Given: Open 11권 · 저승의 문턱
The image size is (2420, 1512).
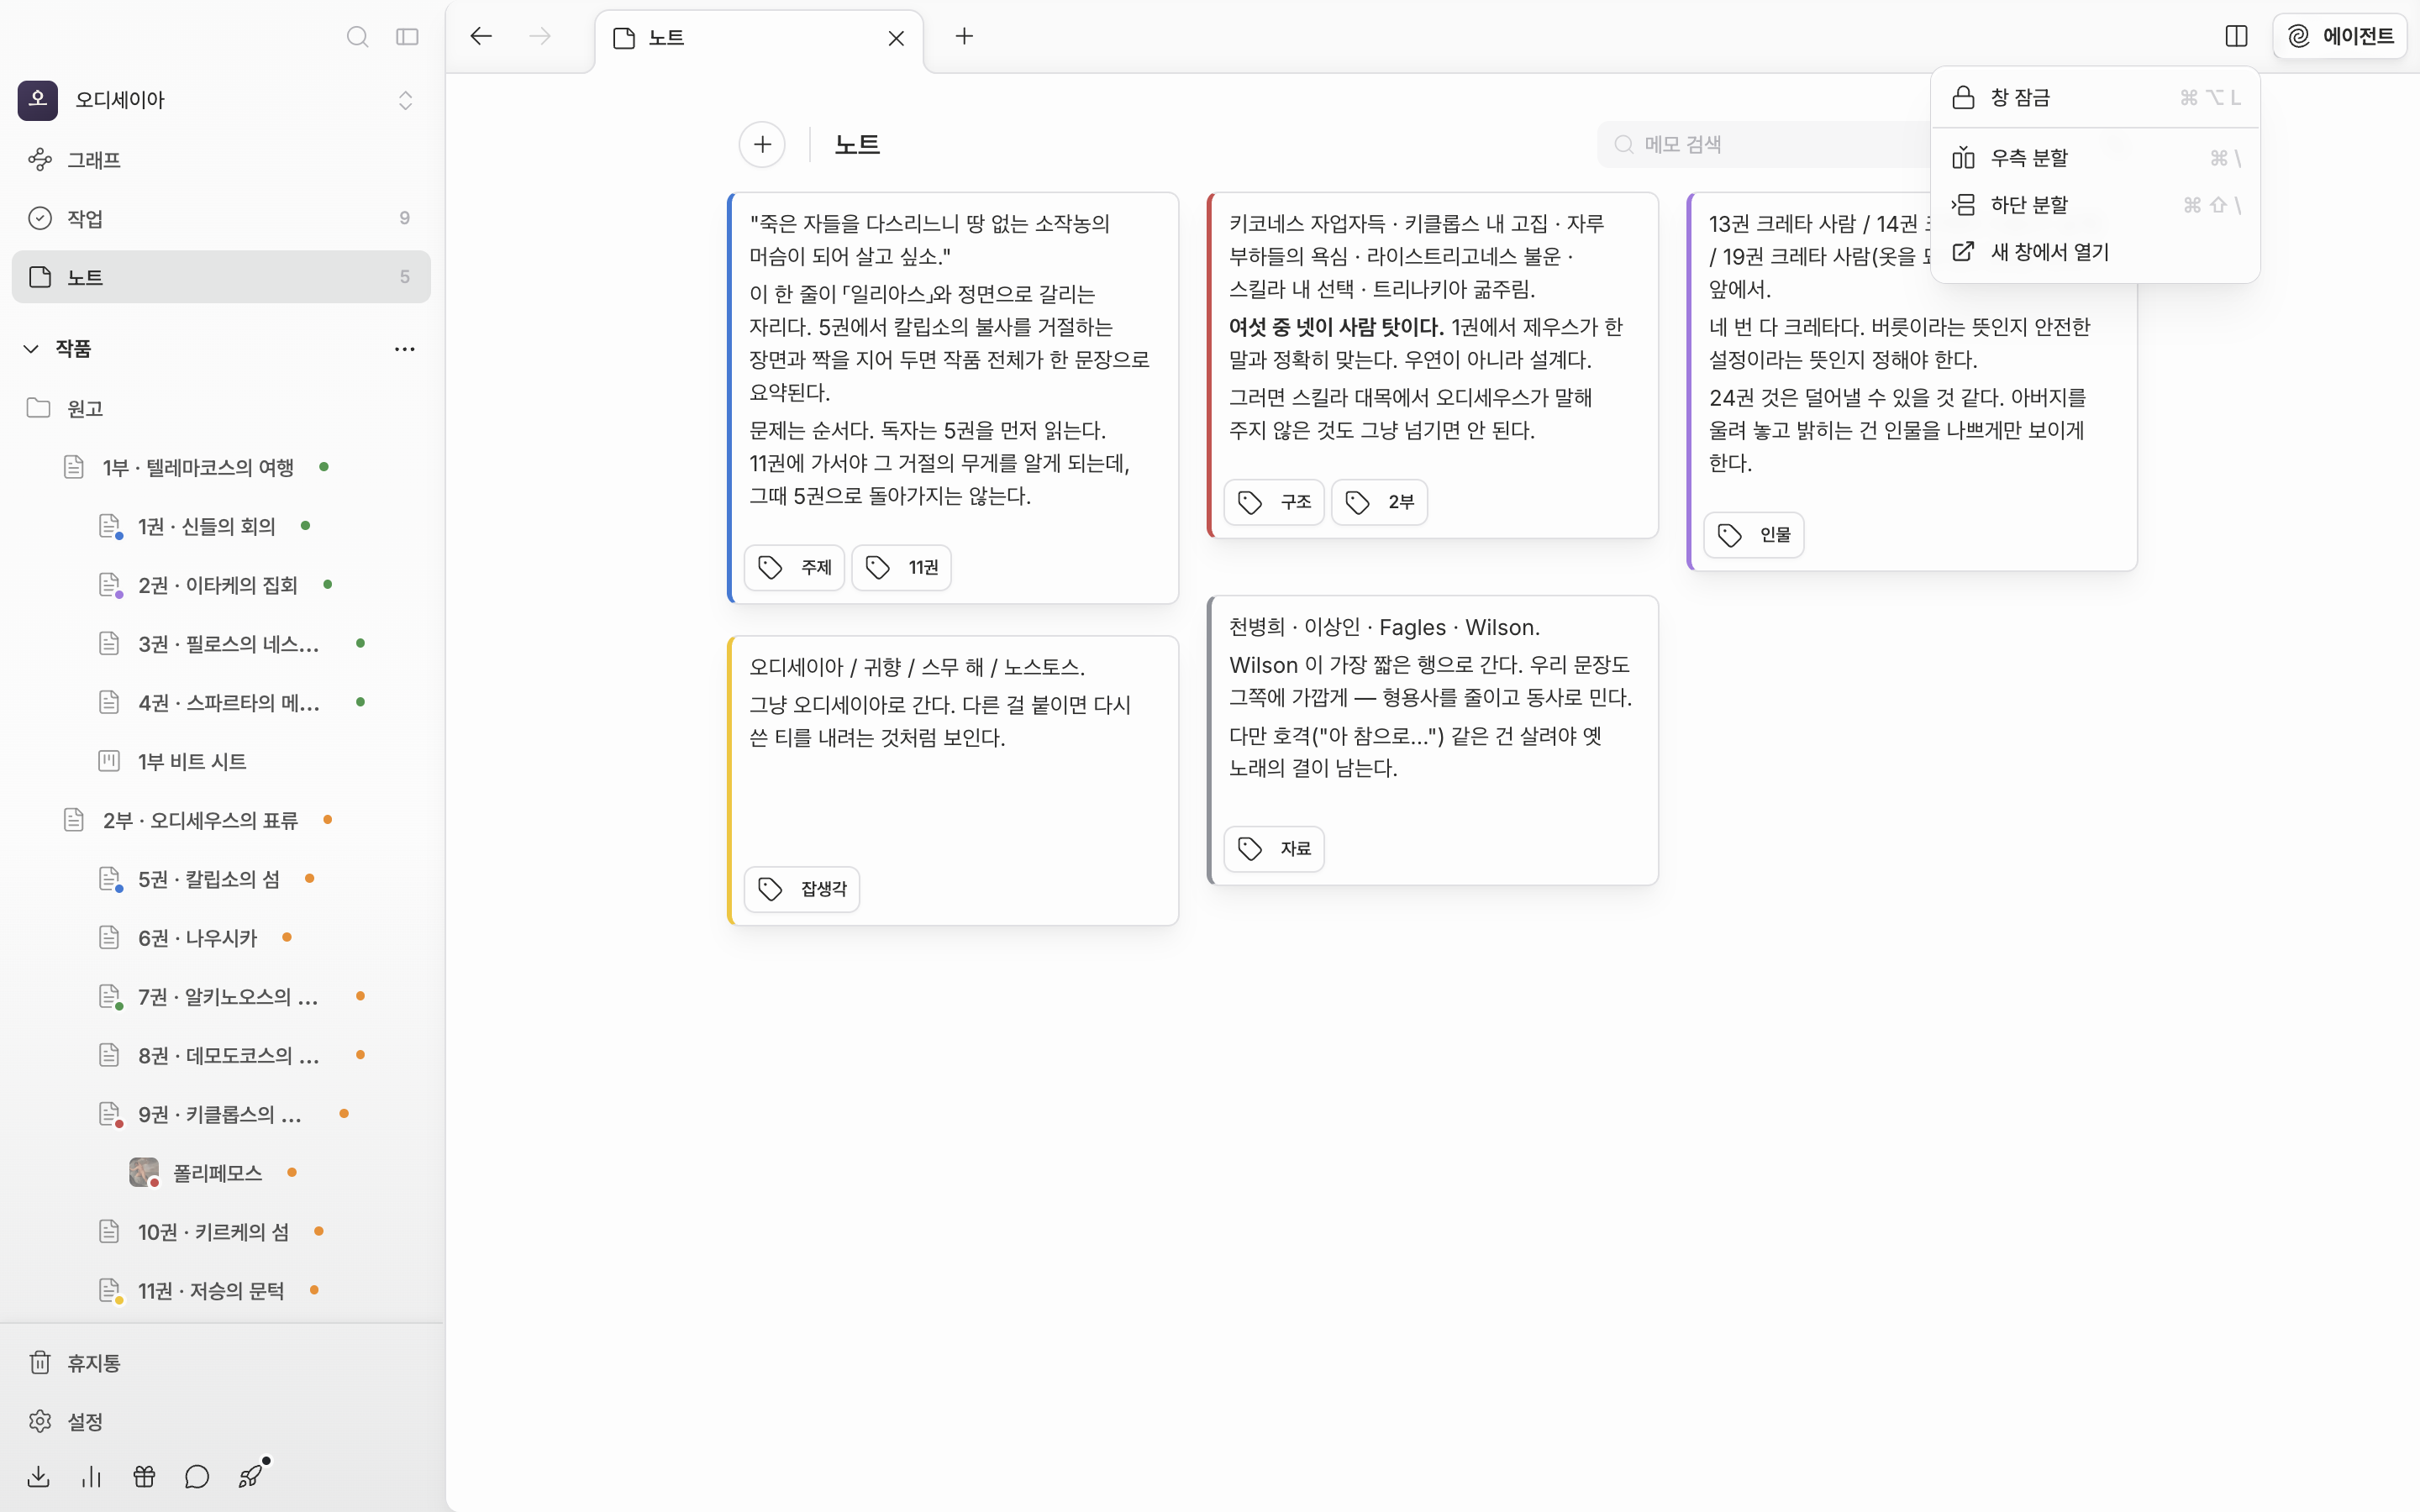Looking at the screenshot, I should (x=211, y=1291).
